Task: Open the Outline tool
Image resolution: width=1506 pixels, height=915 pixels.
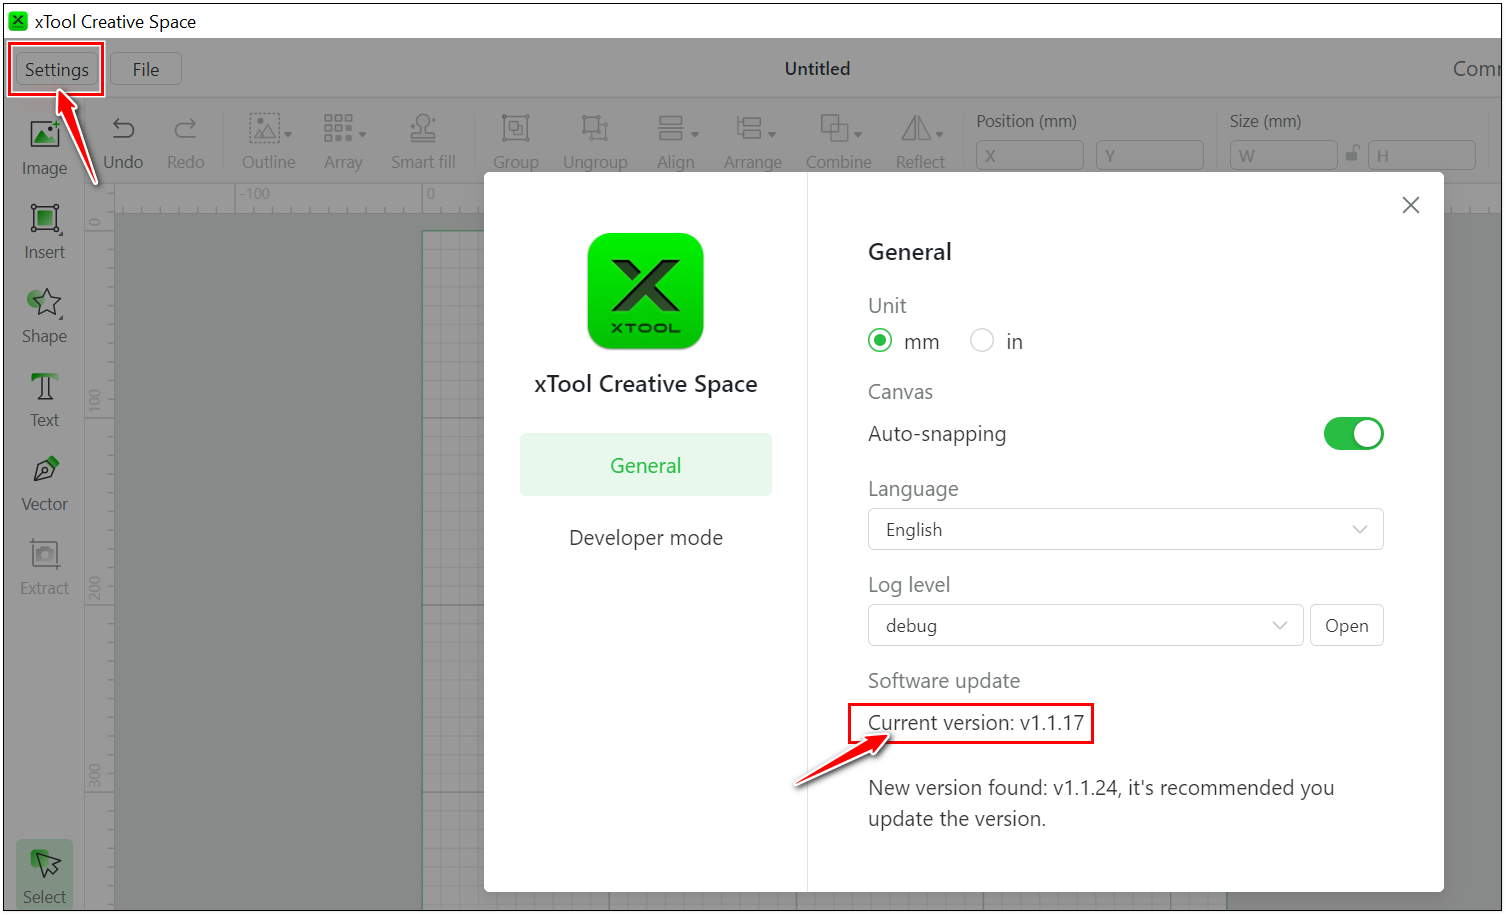Action: click(268, 143)
